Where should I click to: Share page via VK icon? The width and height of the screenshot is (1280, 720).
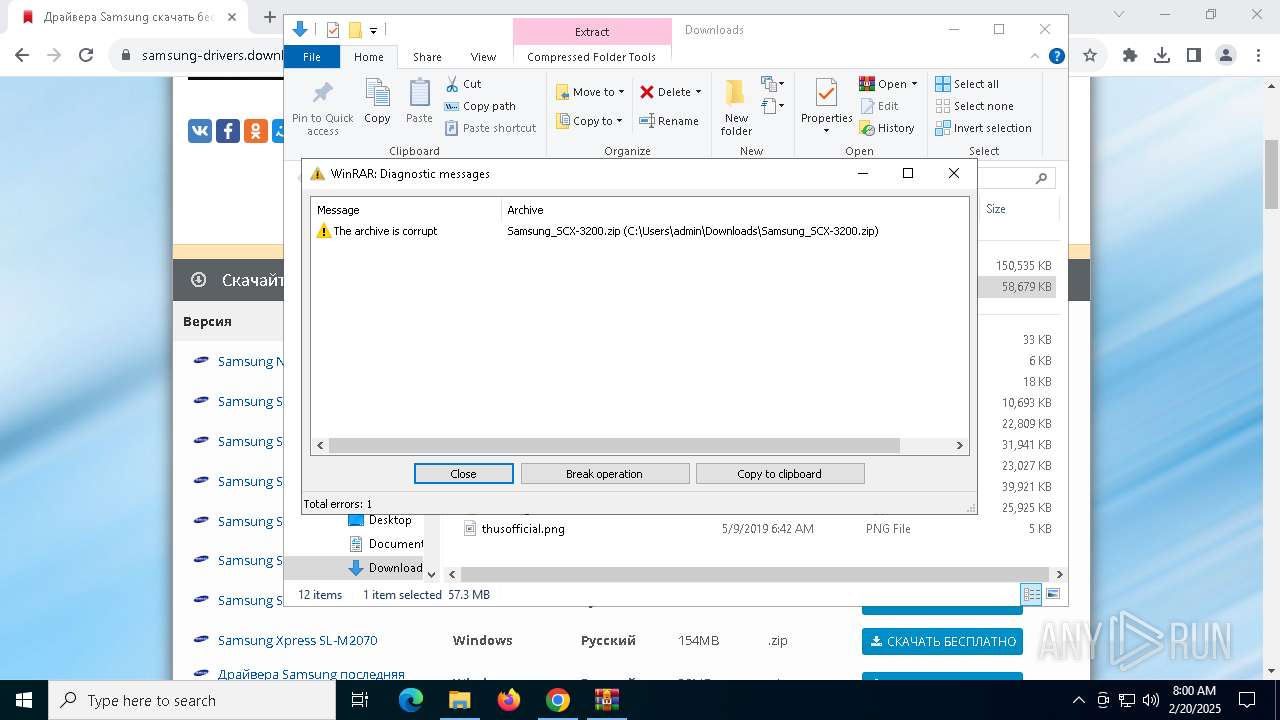200,131
